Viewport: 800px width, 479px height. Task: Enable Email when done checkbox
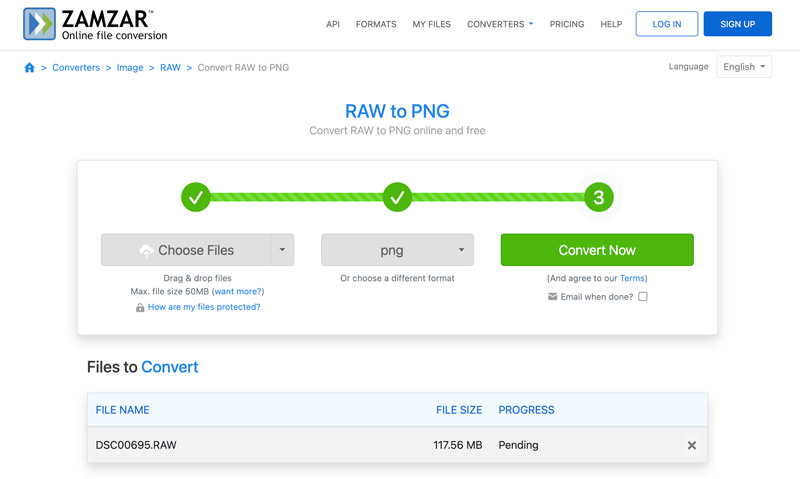(x=643, y=296)
